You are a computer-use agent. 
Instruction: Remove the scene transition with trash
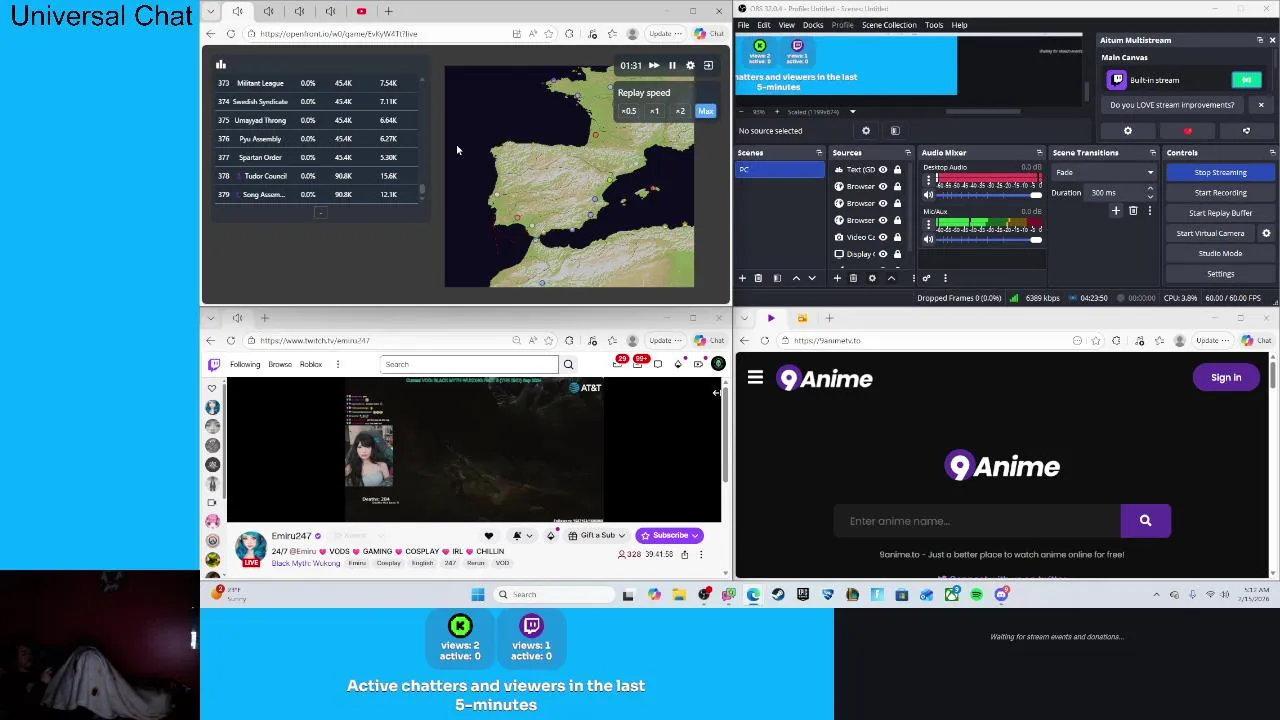(1133, 211)
